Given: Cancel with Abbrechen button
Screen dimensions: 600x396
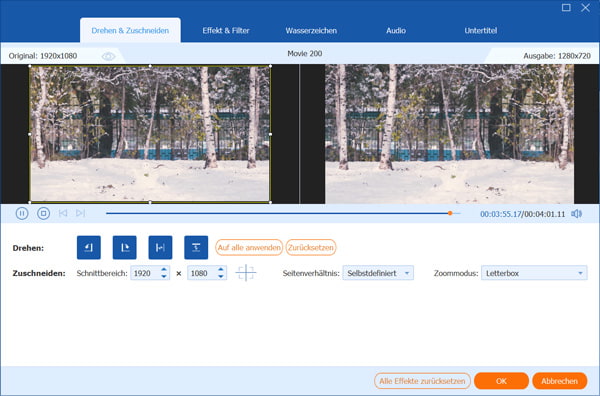Looking at the screenshot, I should pos(559,381).
